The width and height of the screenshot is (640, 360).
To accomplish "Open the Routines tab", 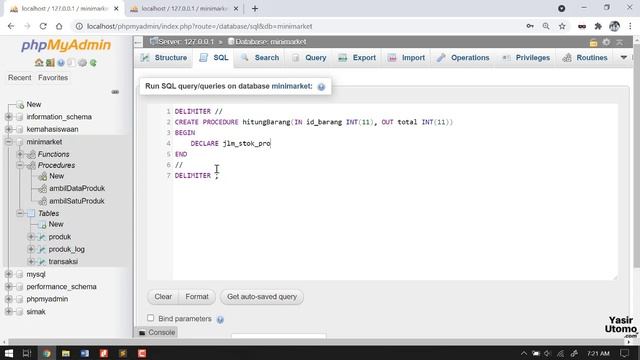I will pos(585,58).
